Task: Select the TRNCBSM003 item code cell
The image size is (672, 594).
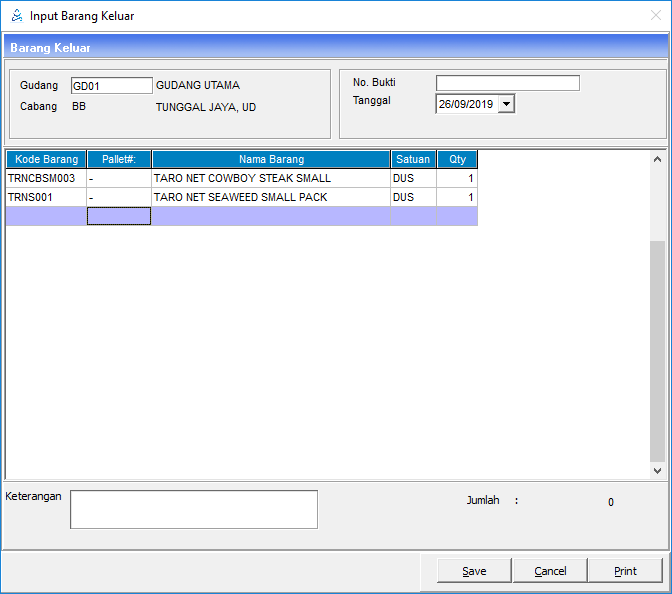Action: click(46, 178)
